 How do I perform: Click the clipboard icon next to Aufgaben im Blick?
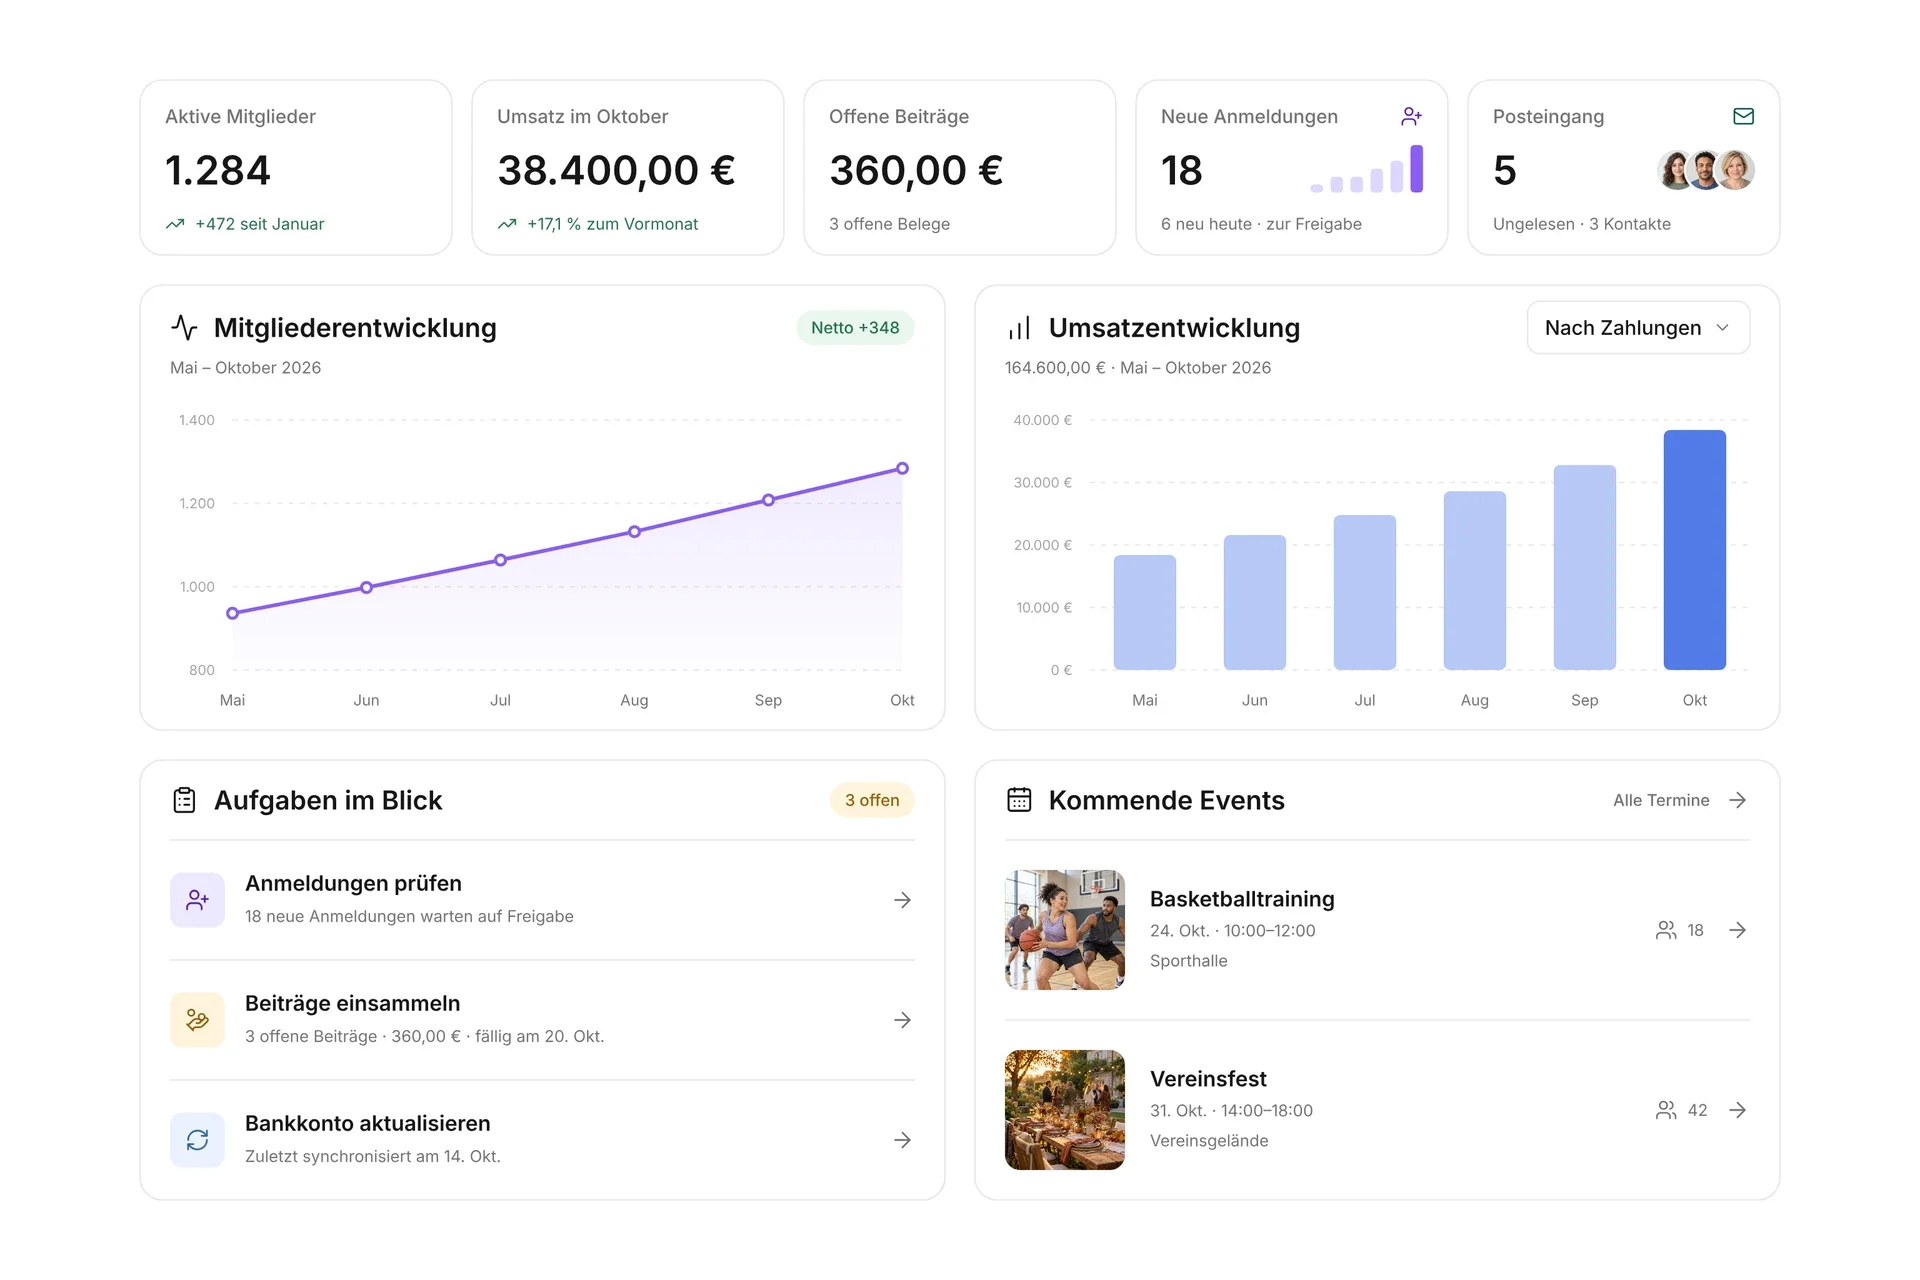(x=184, y=800)
